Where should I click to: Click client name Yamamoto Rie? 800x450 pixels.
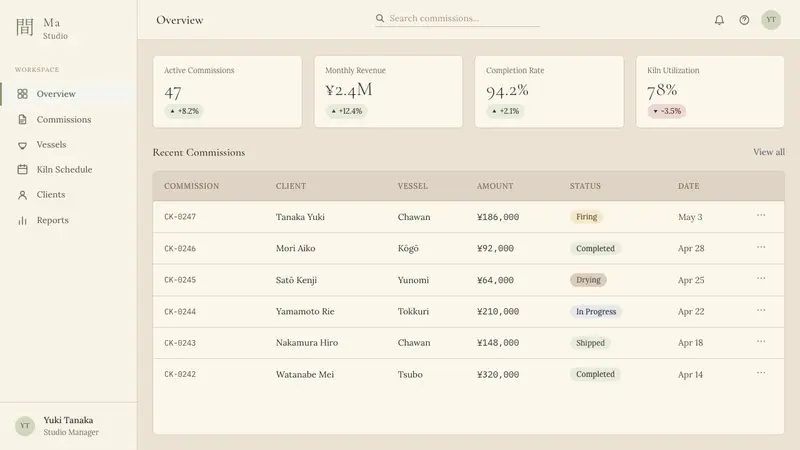pos(305,312)
